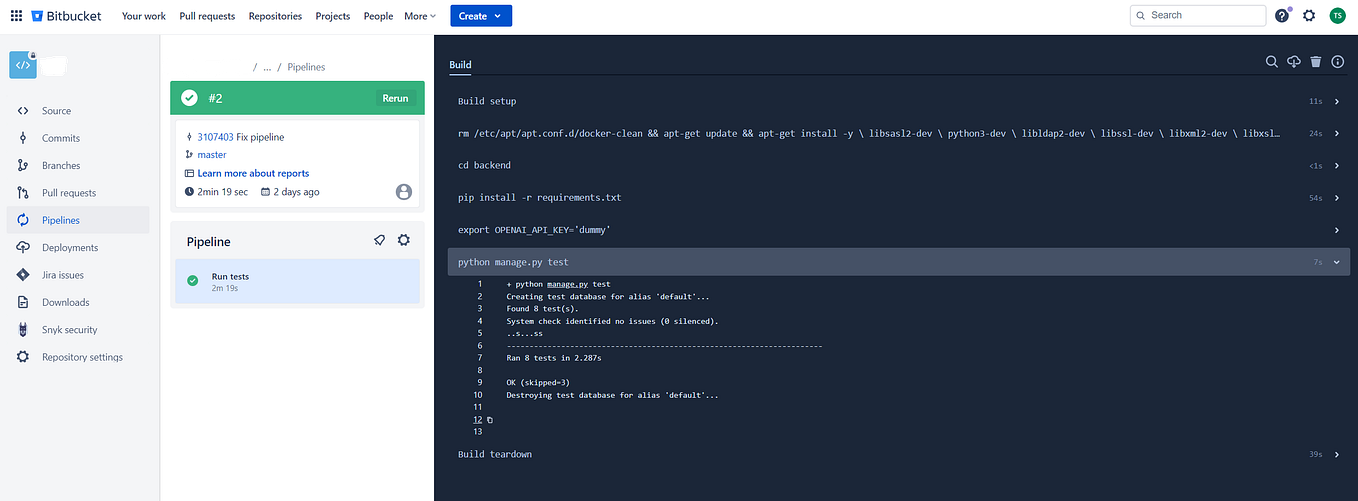This screenshot has height=501, width=1358.
Task: Click the Pipelines breadcrumb link
Action: pos(306,67)
